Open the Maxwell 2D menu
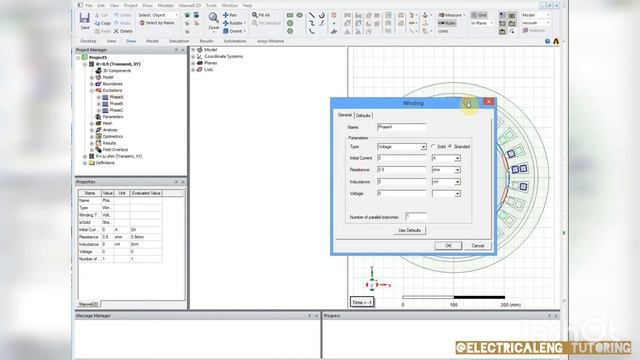The width and height of the screenshot is (640, 360). pyautogui.click(x=190, y=6)
